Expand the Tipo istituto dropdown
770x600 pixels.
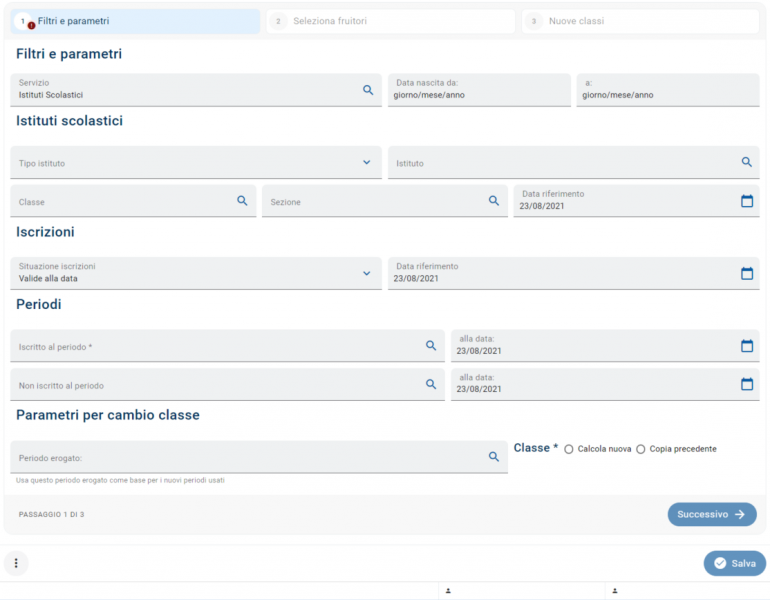[x=366, y=163]
